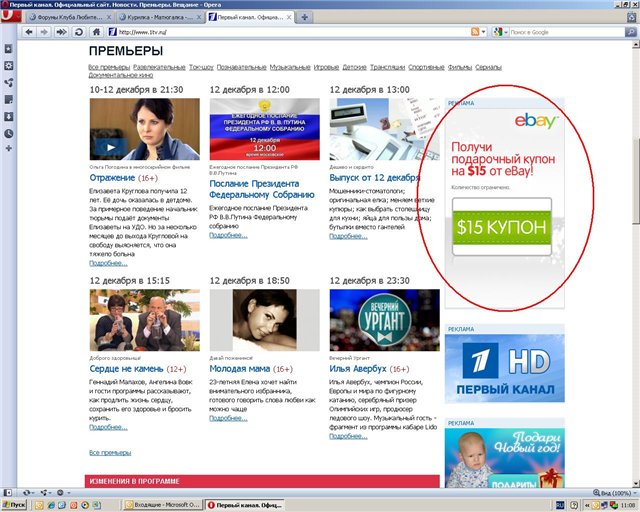The height and width of the screenshot is (512, 640).
Task: Open the Документальное кино link
Action: pos(121,76)
